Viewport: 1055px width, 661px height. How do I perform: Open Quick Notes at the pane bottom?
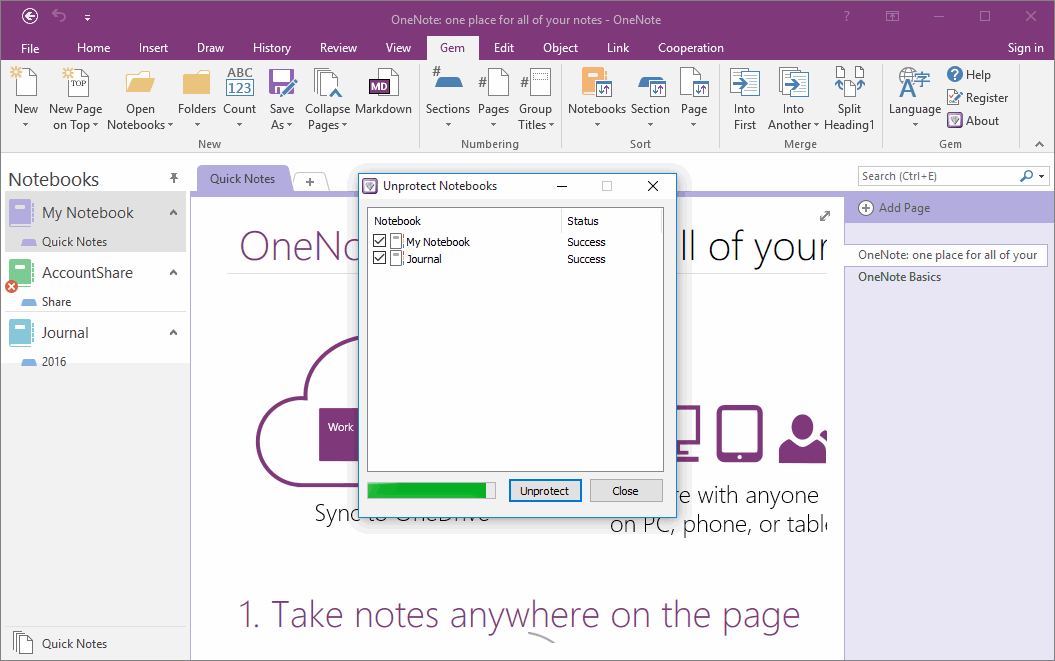pos(74,643)
